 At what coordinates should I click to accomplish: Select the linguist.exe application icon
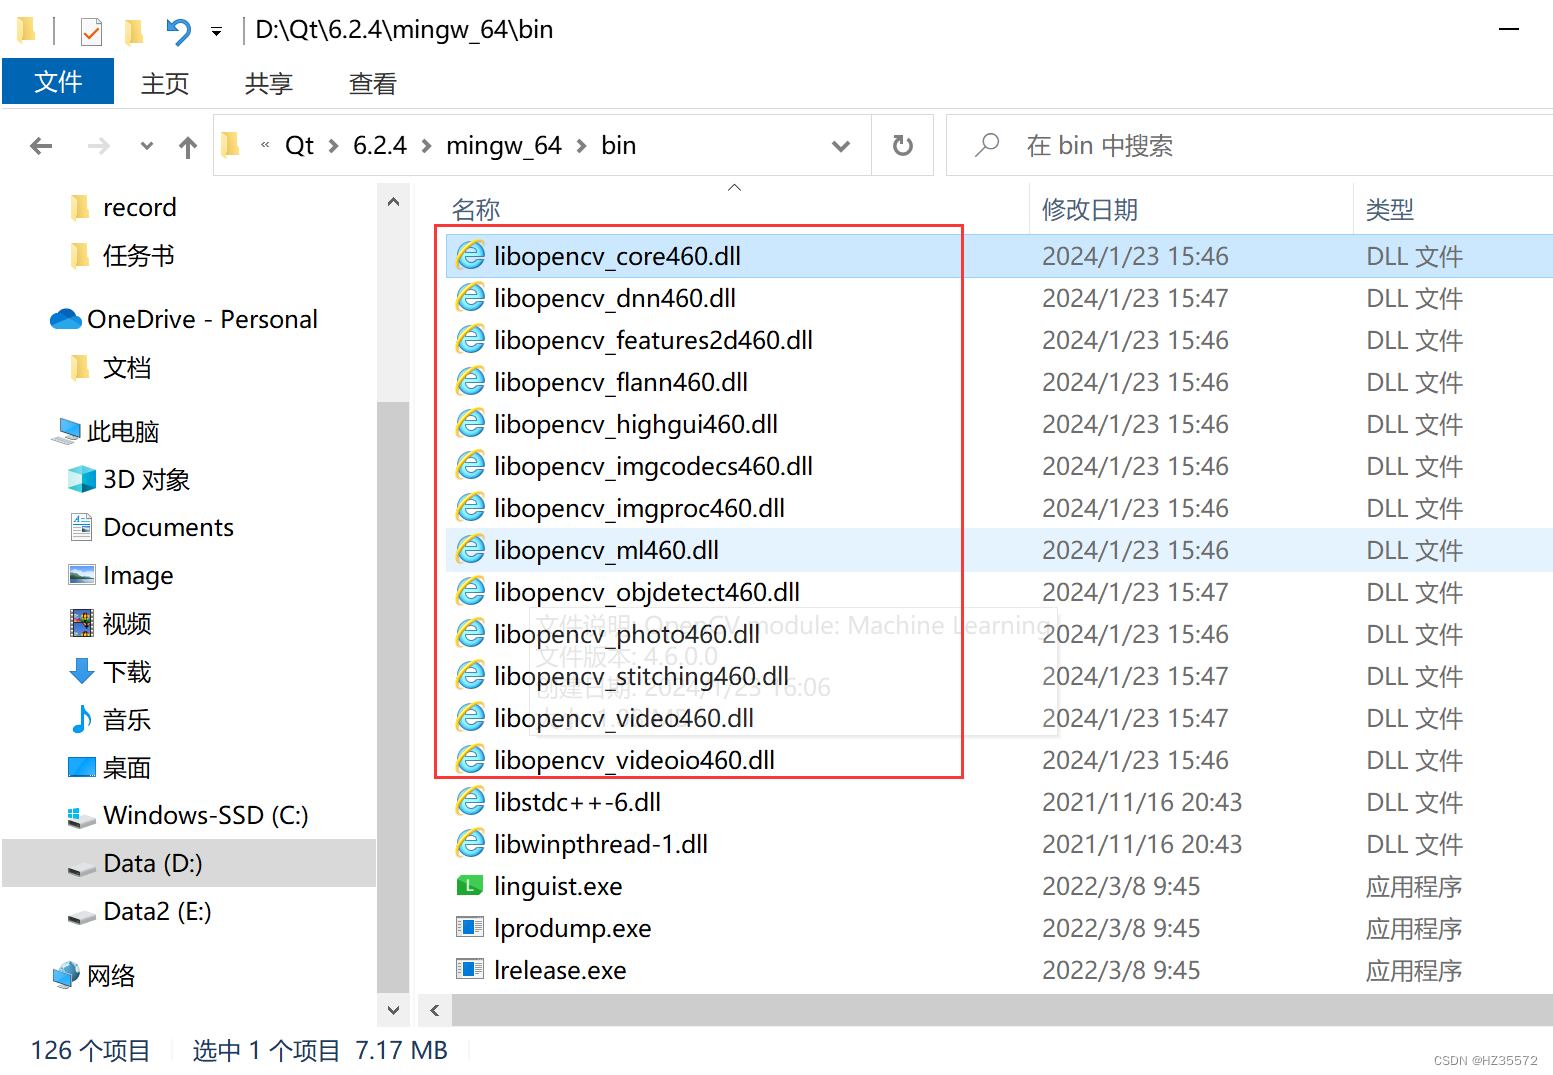coord(470,885)
